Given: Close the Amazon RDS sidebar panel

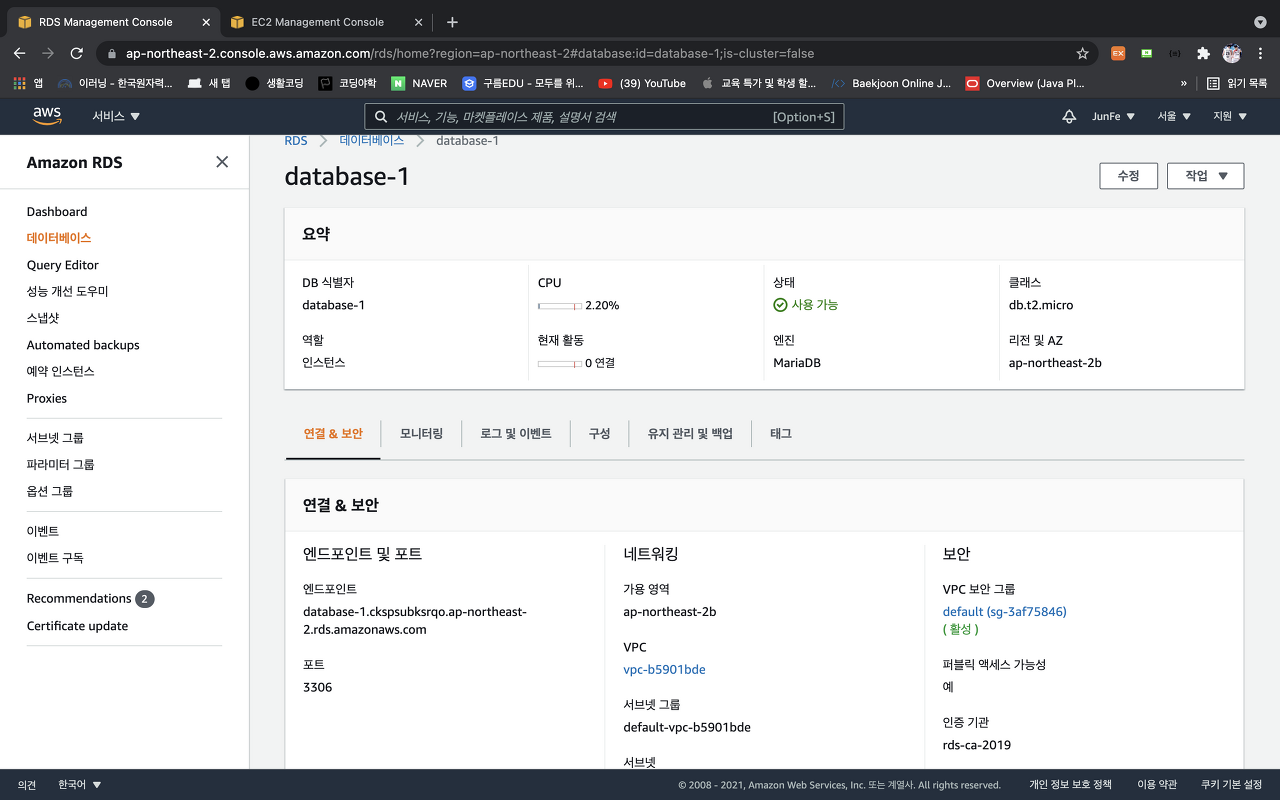Looking at the screenshot, I should (x=222, y=162).
